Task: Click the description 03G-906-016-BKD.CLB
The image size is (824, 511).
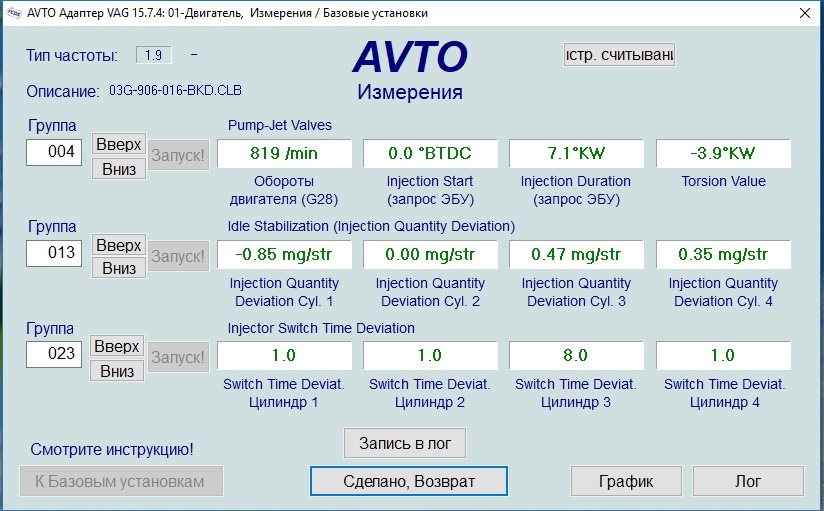Action: (176, 90)
